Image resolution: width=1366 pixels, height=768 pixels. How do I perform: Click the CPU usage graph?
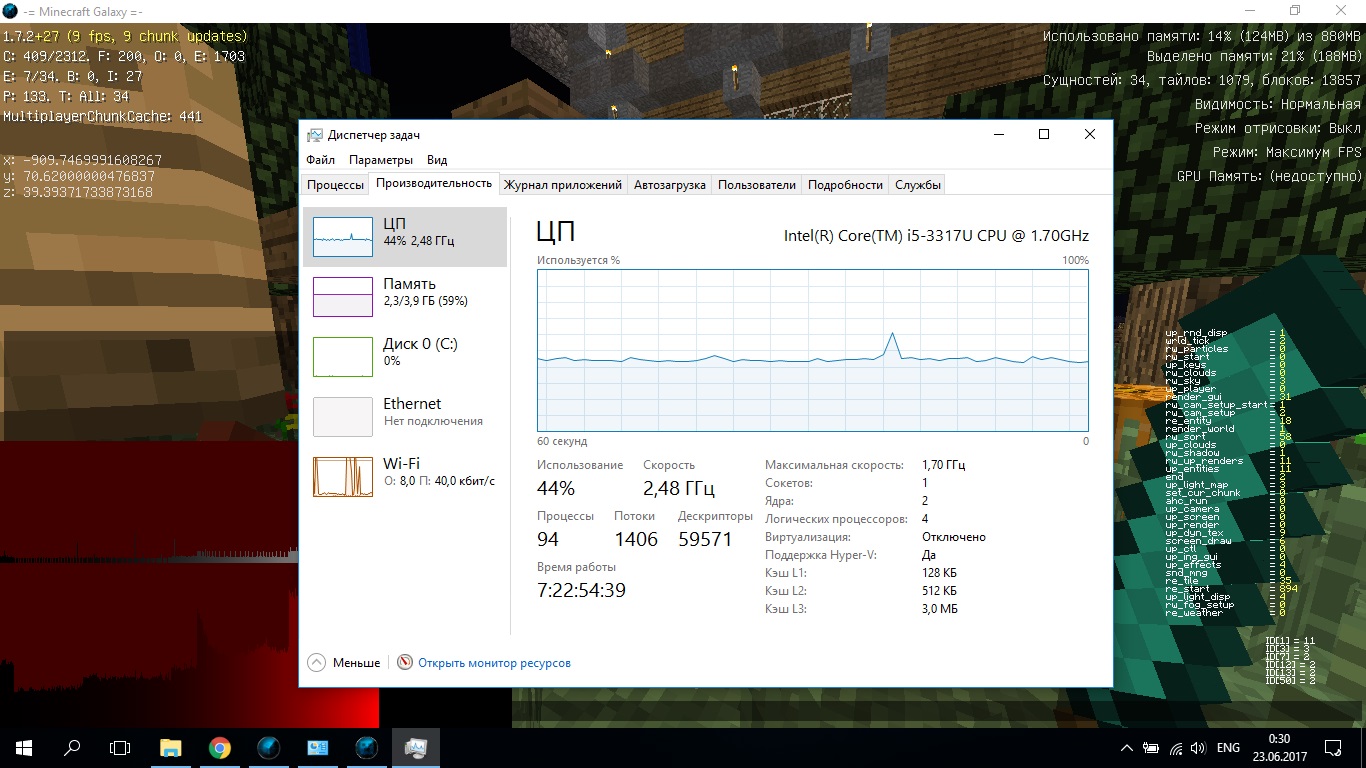coord(812,350)
